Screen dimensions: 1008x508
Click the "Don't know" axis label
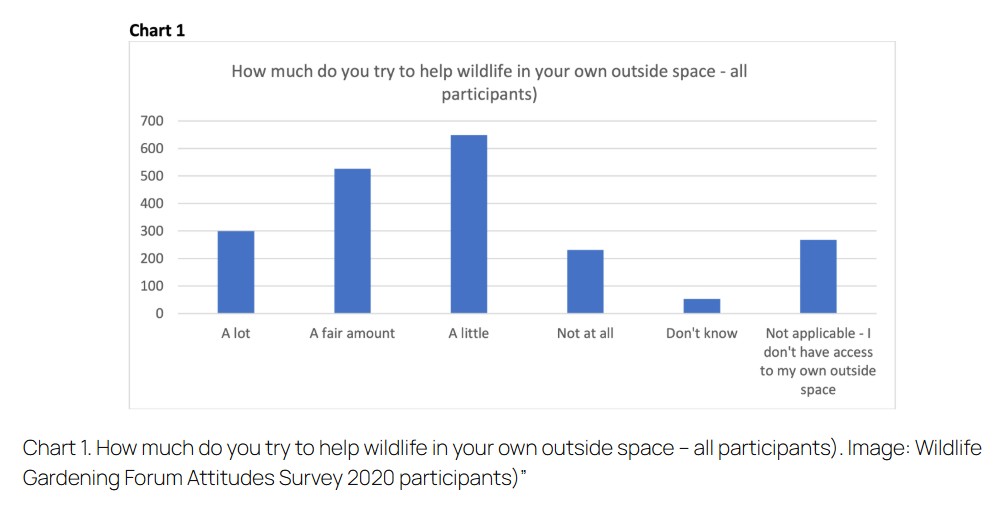pyautogui.click(x=701, y=333)
